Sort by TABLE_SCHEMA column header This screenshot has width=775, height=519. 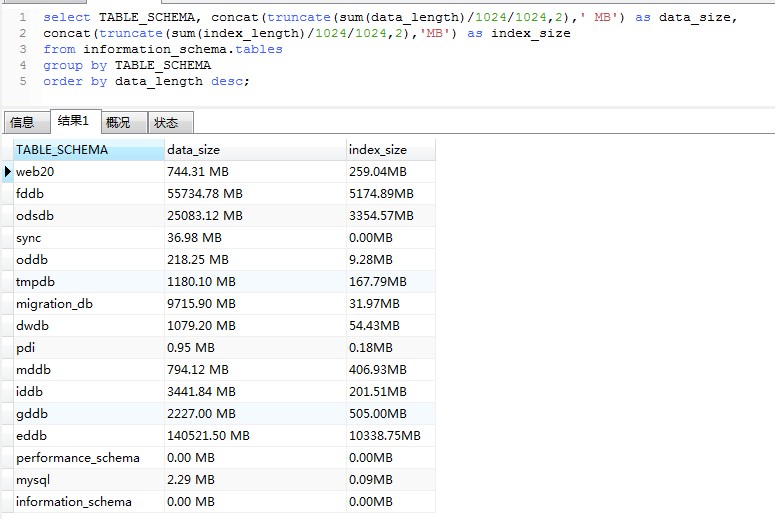(62, 150)
